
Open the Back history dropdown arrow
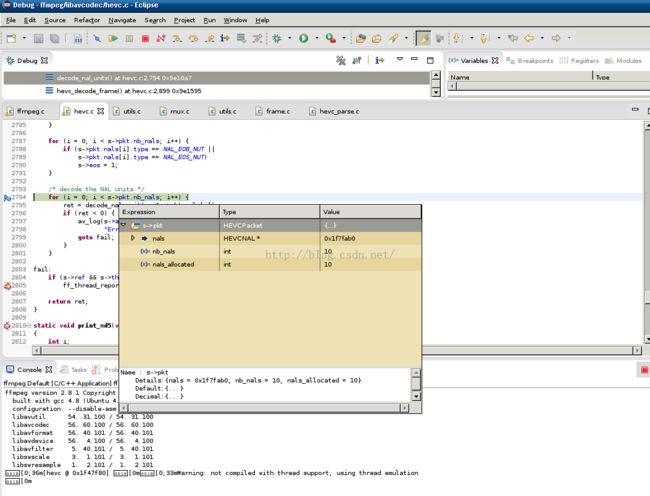[542, 38]
